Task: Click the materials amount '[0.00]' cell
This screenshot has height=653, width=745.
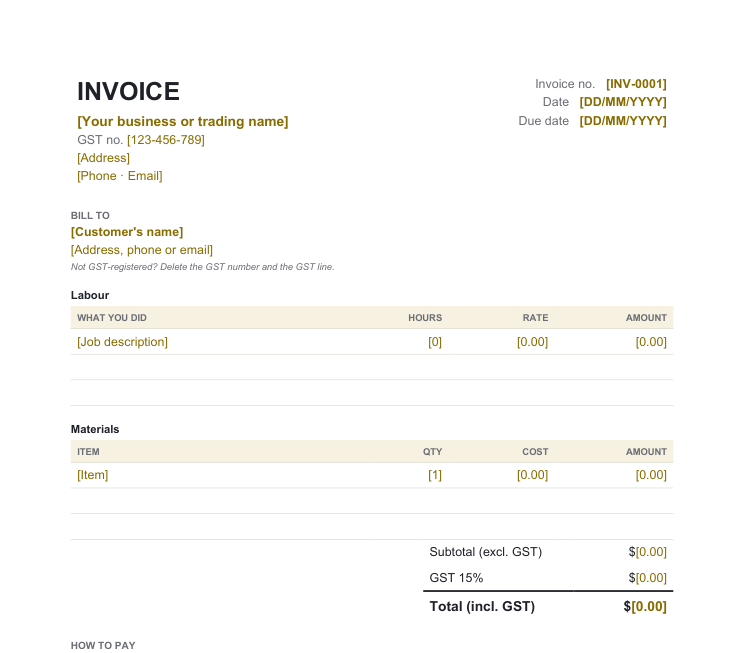Action: coord(651,475)
